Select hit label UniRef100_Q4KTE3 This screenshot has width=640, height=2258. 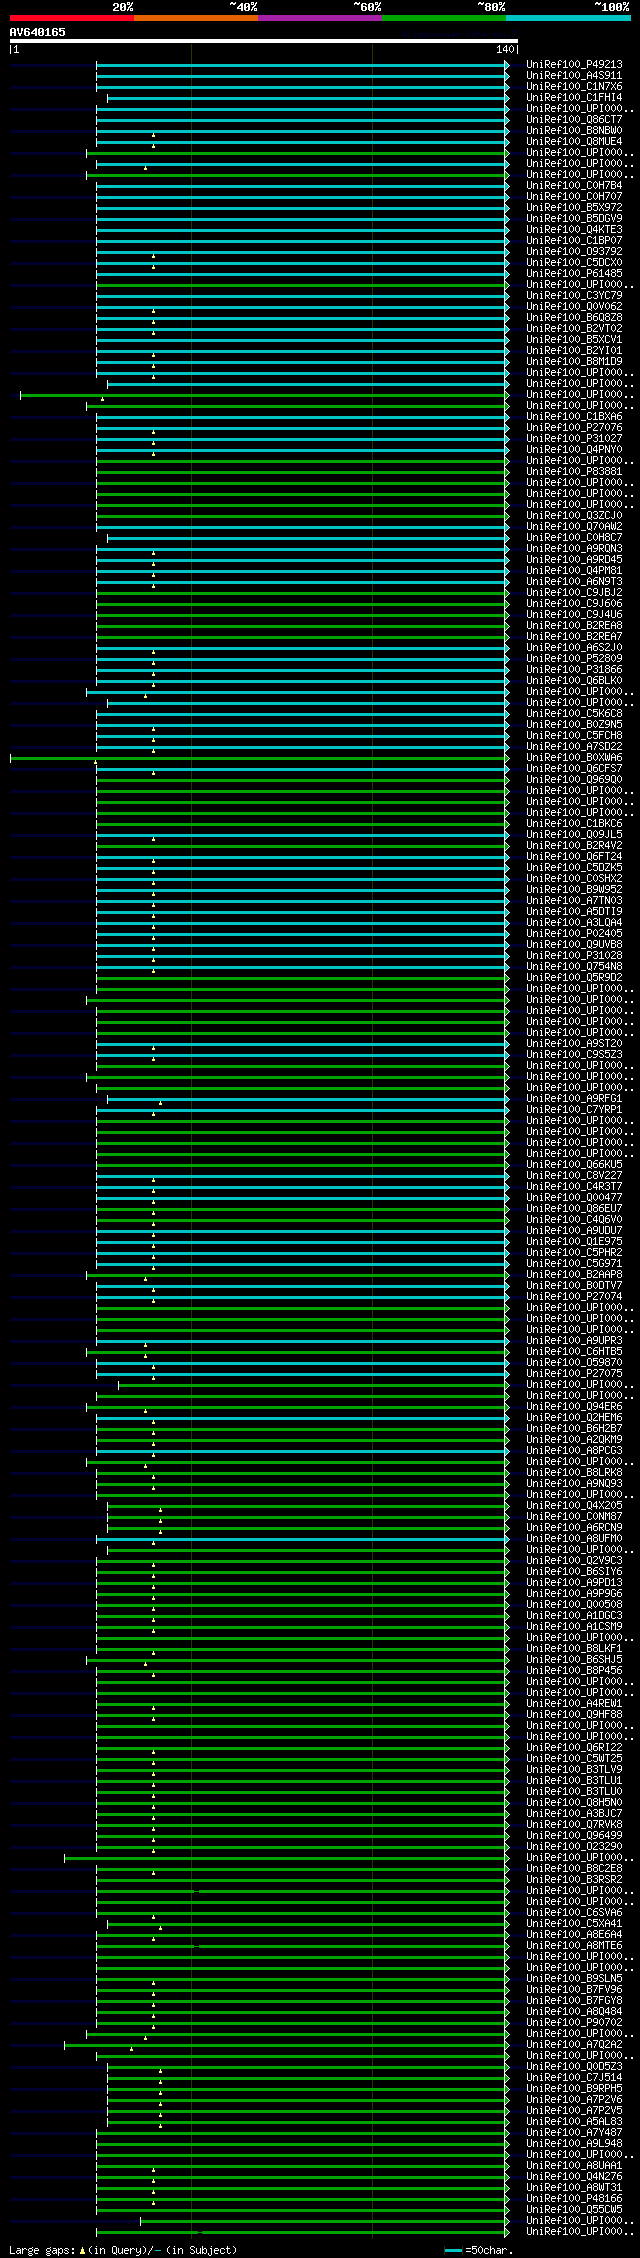coord(574,230)
